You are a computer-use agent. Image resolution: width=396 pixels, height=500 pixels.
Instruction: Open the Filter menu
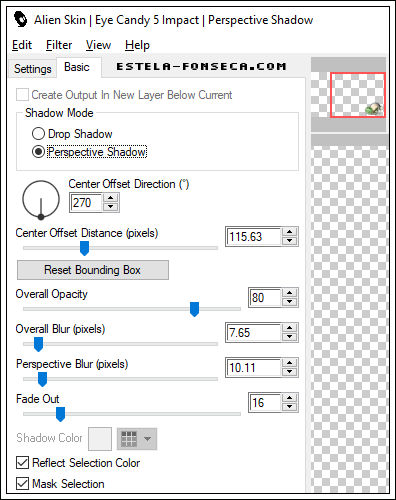click(x=59, y=45)
